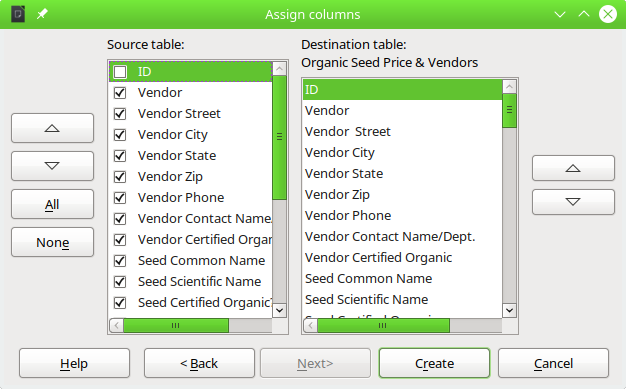Select Vendor Certified Organic in destination list
The image size is (626, 389).
pyautogui.click(x=402, y=258)
